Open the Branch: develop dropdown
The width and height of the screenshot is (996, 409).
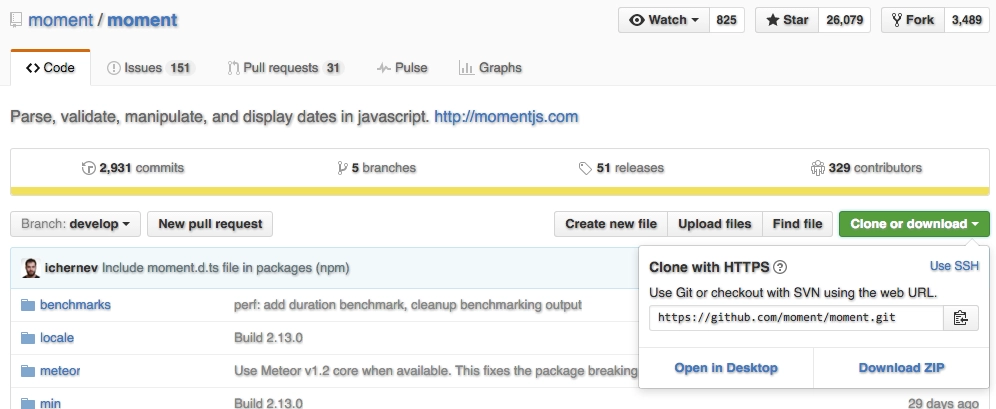pyautogui.click(x=75, y=224)
